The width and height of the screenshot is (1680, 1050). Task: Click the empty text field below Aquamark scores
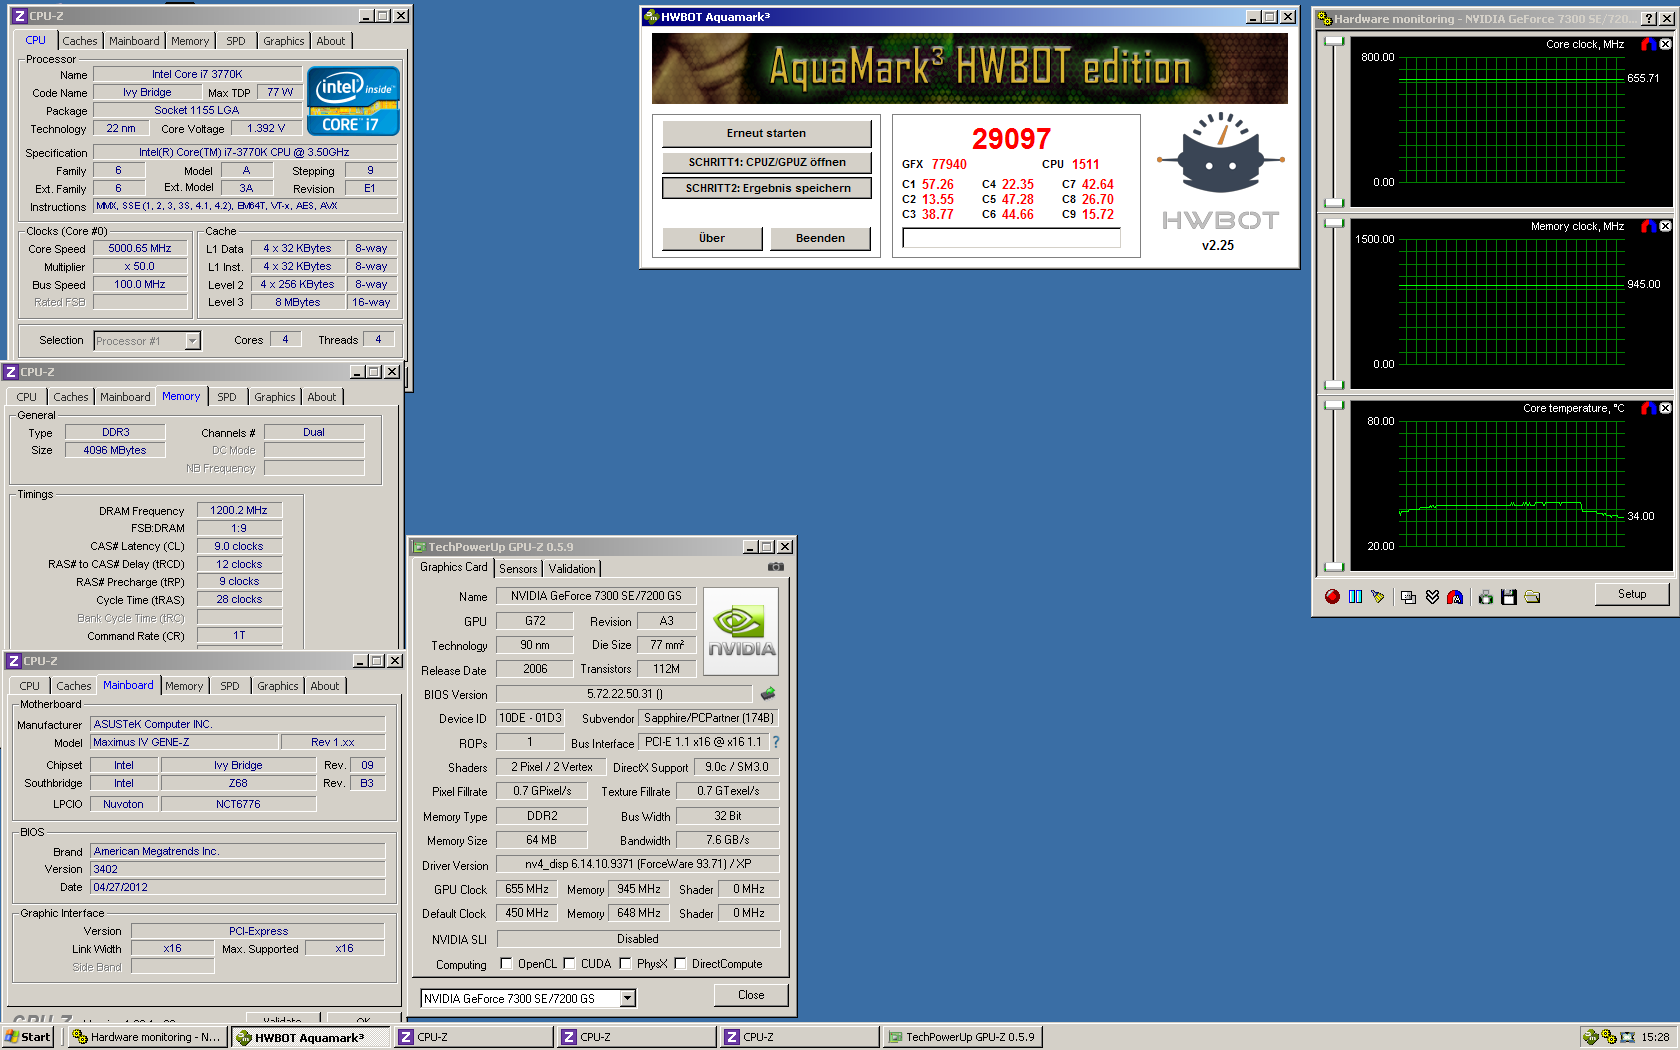pos(1011,237)
